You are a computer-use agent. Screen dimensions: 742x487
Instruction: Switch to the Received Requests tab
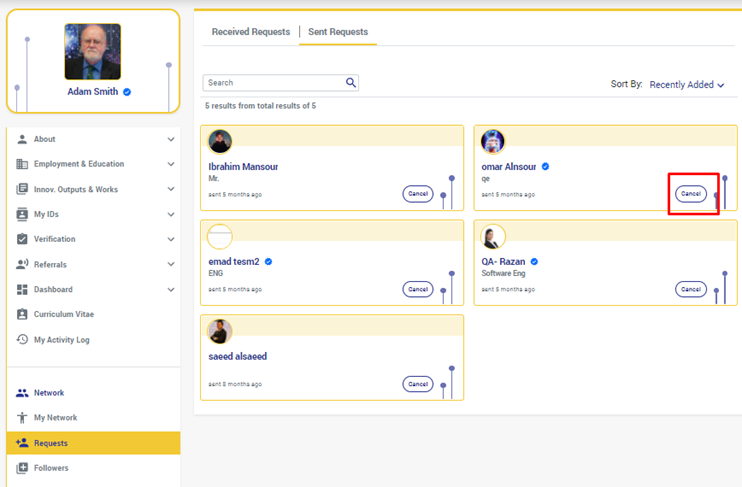coord(251,32)
